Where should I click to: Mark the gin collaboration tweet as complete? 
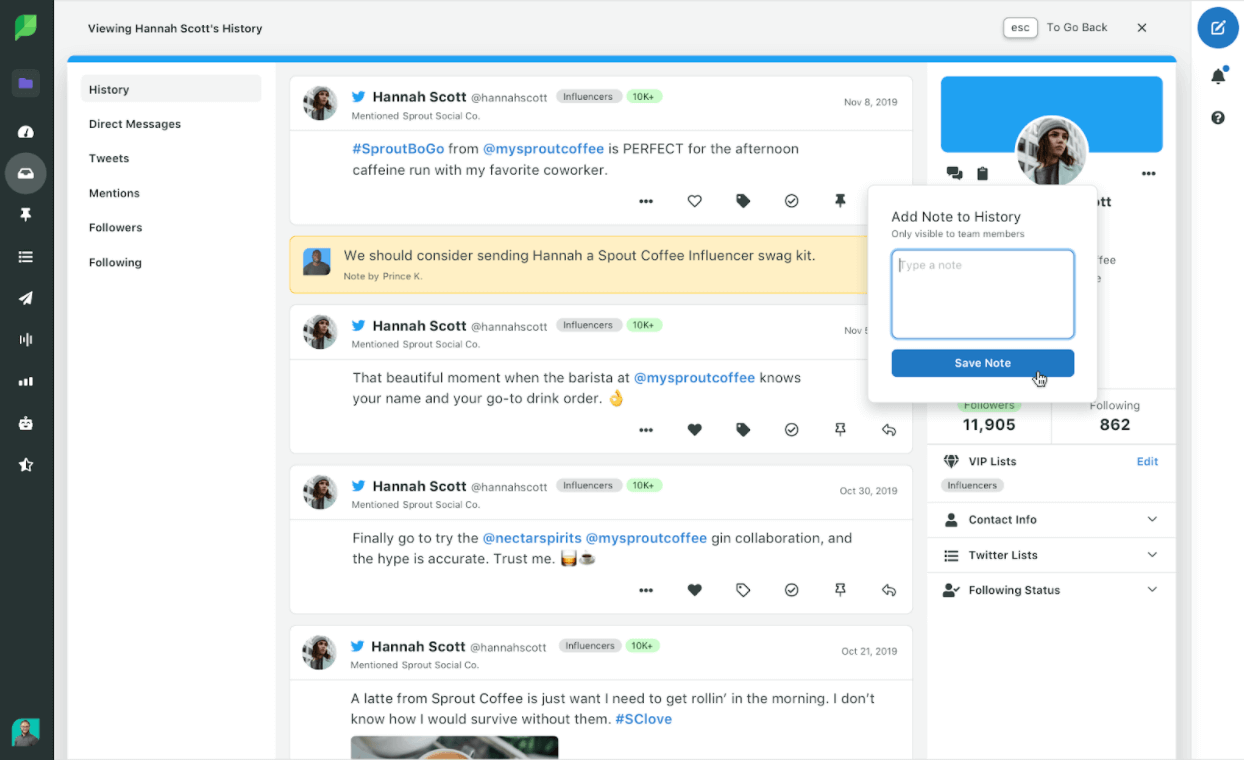click(792, 590)
